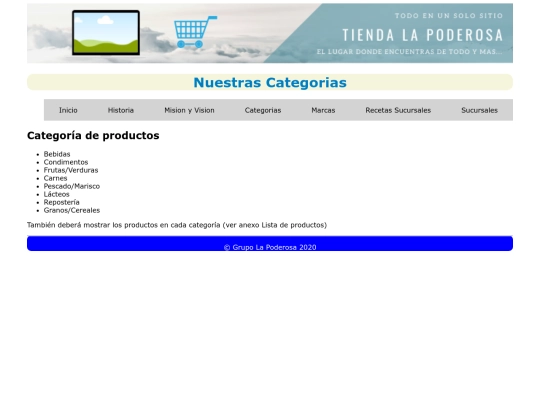Click the TIENDA LA PODEROSA banner title
This screenshot has width=540, height=405.
pos(423,35)
